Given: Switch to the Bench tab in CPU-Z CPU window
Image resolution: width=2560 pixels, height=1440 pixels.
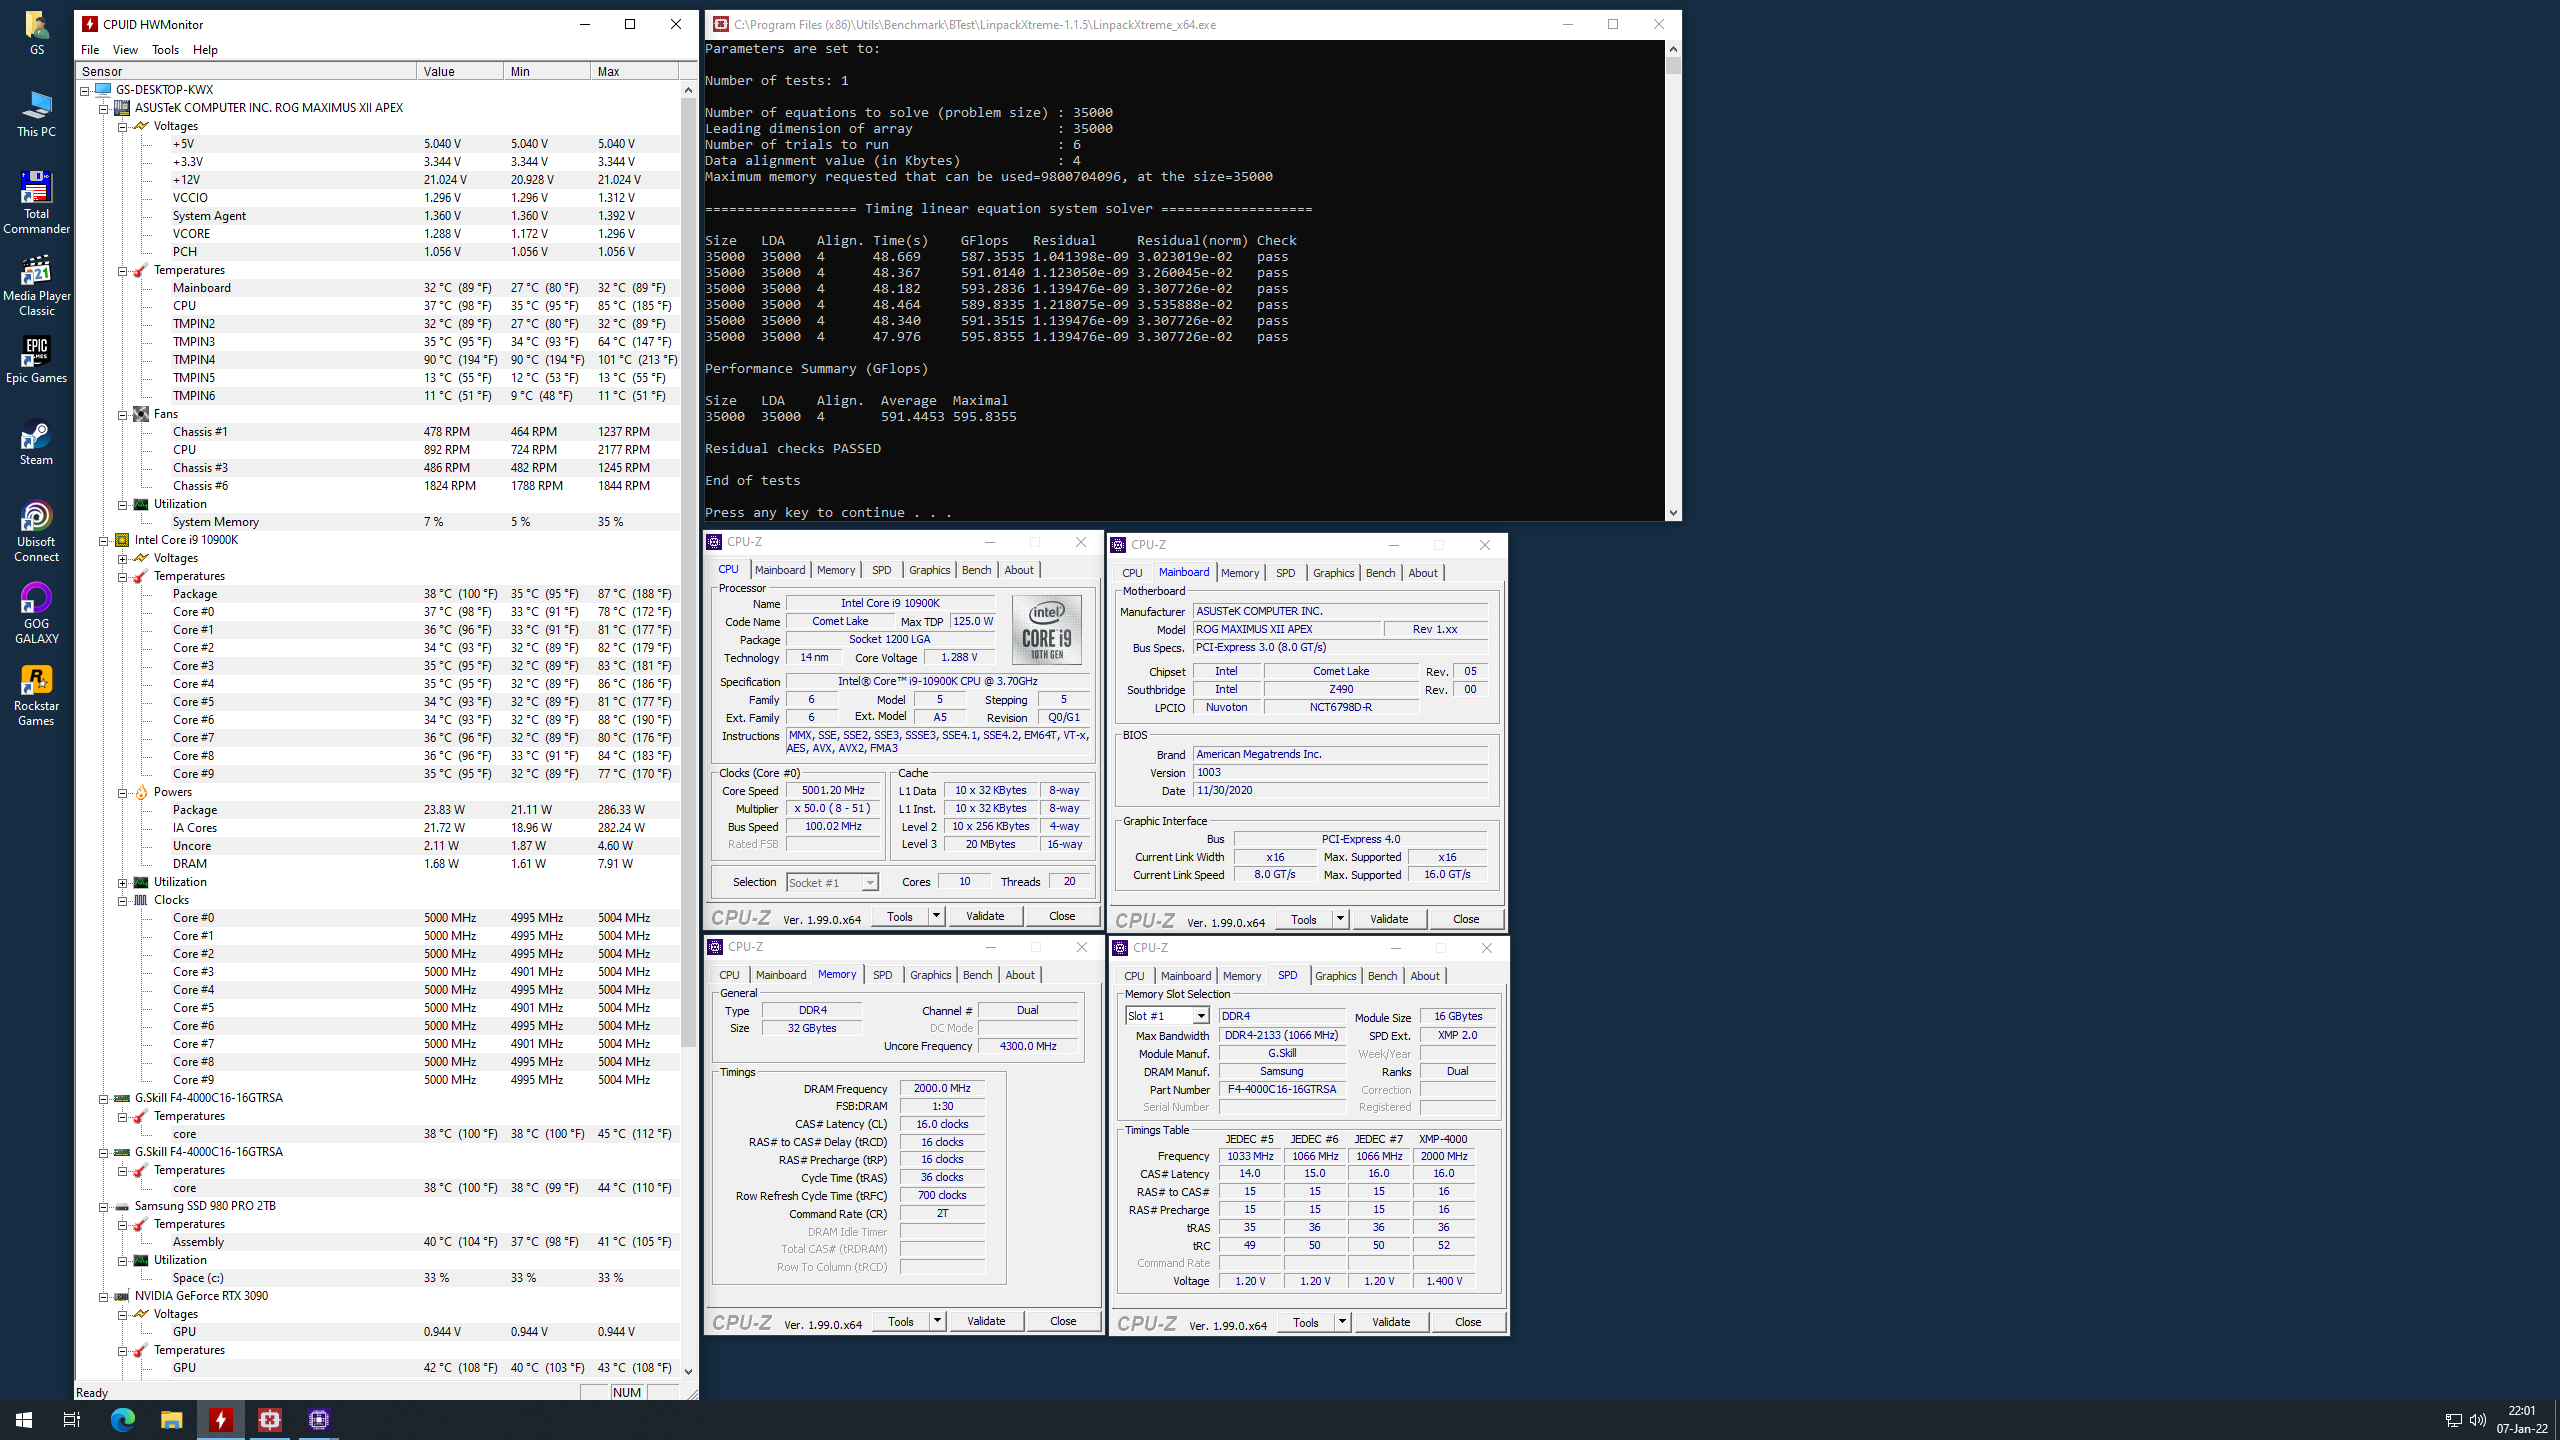Looking at the screenshot, I should coord(976,570).
